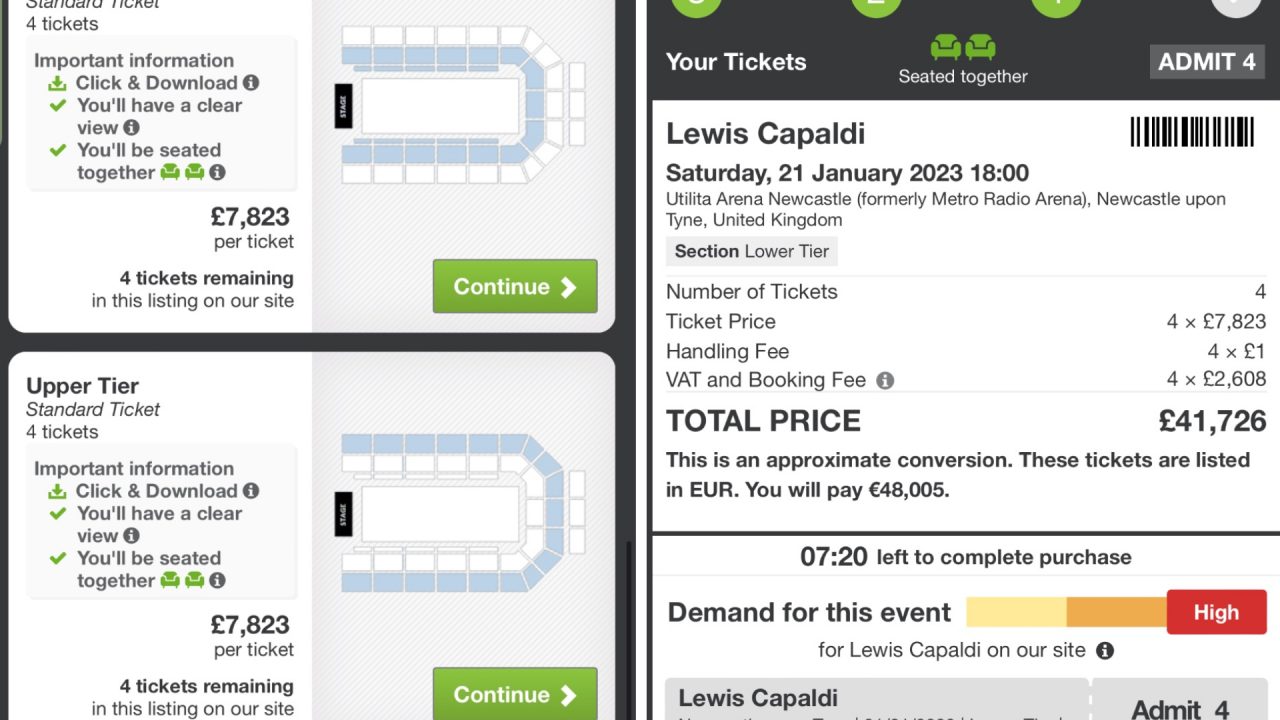Click the ADMIT 4 badge in the header

coord(1207,61)
